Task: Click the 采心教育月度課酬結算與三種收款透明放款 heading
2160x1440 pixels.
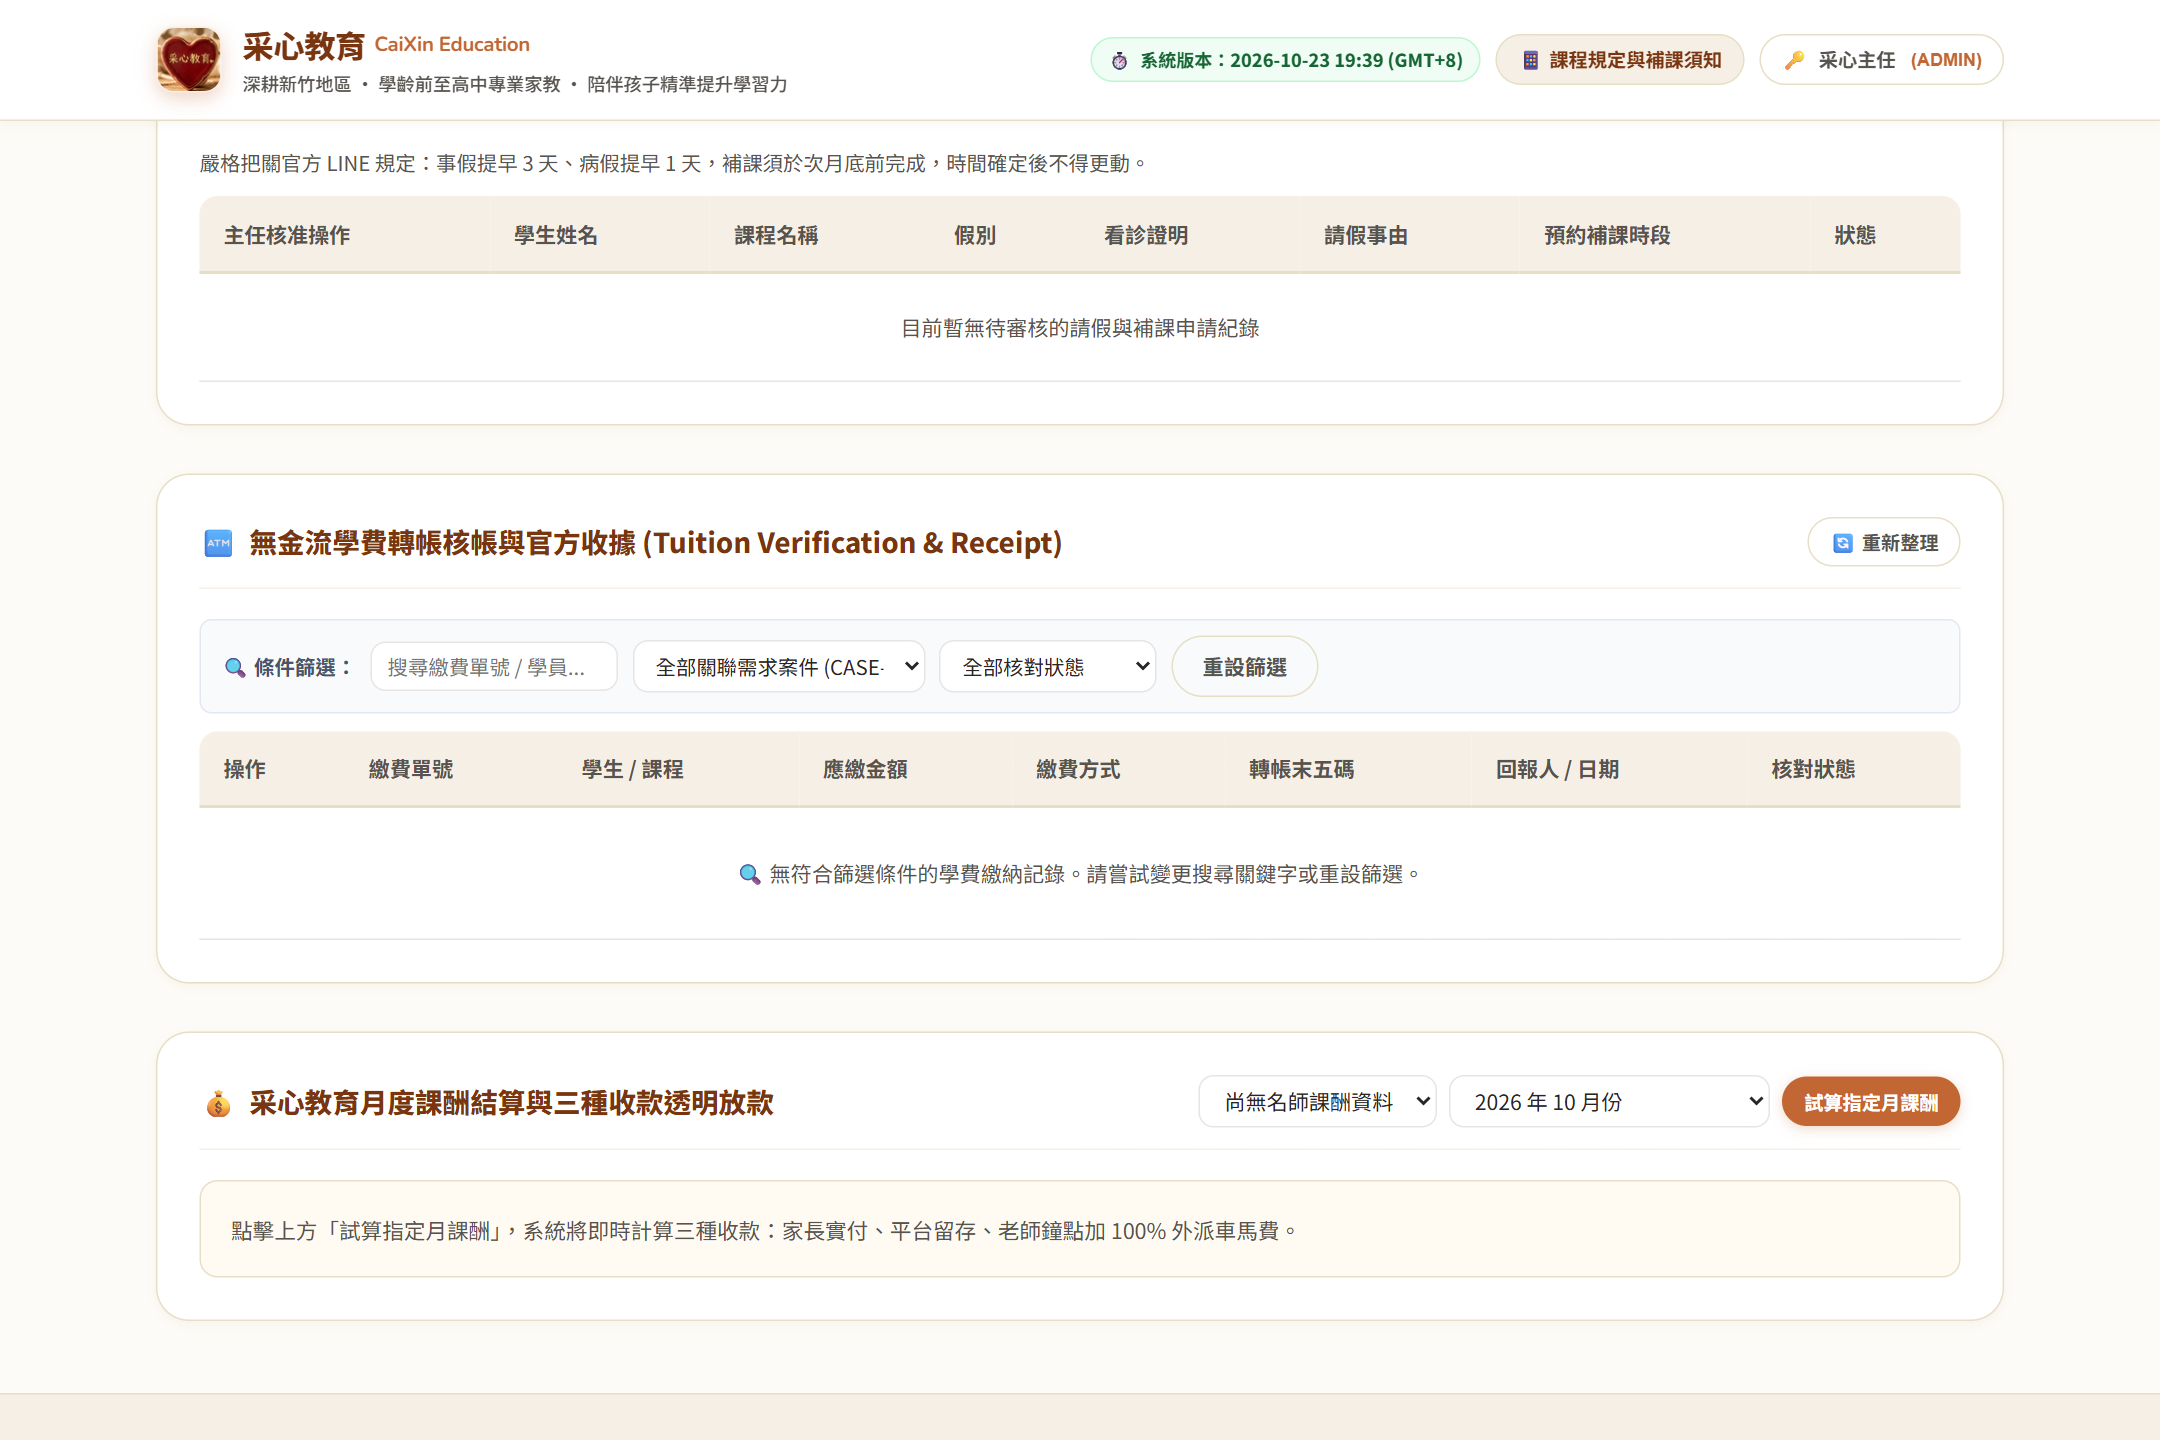Action: click(512, 1104)
